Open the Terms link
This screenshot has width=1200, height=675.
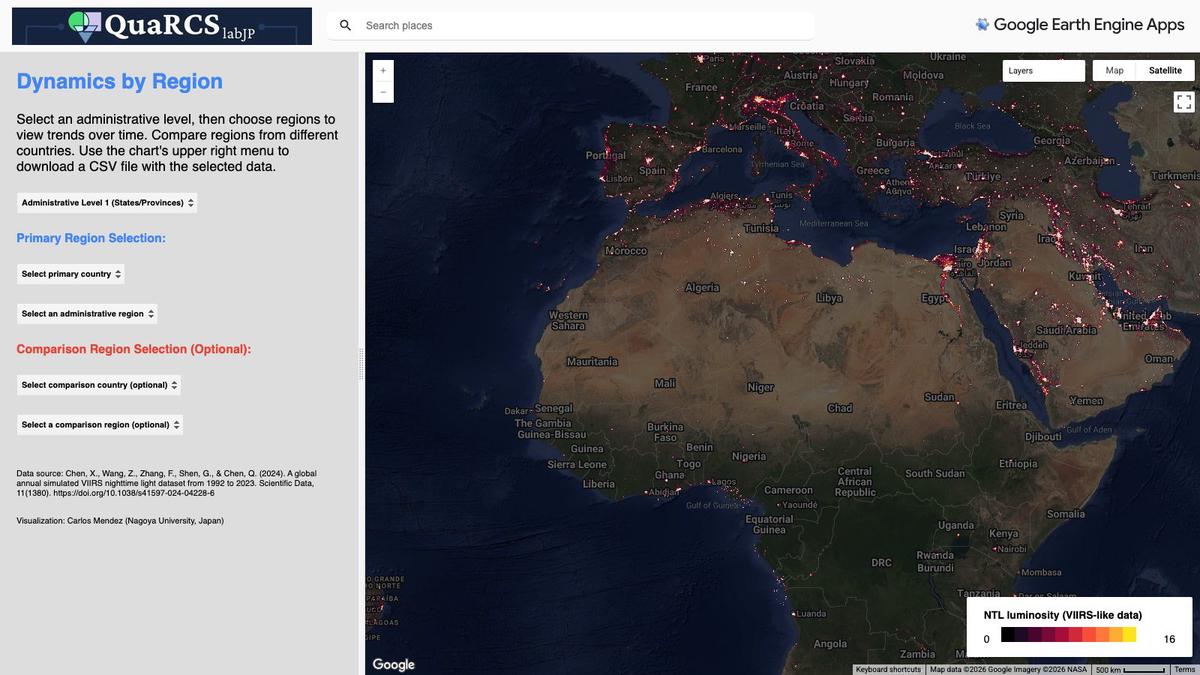pyautogui.click(x=1184, y=669)
